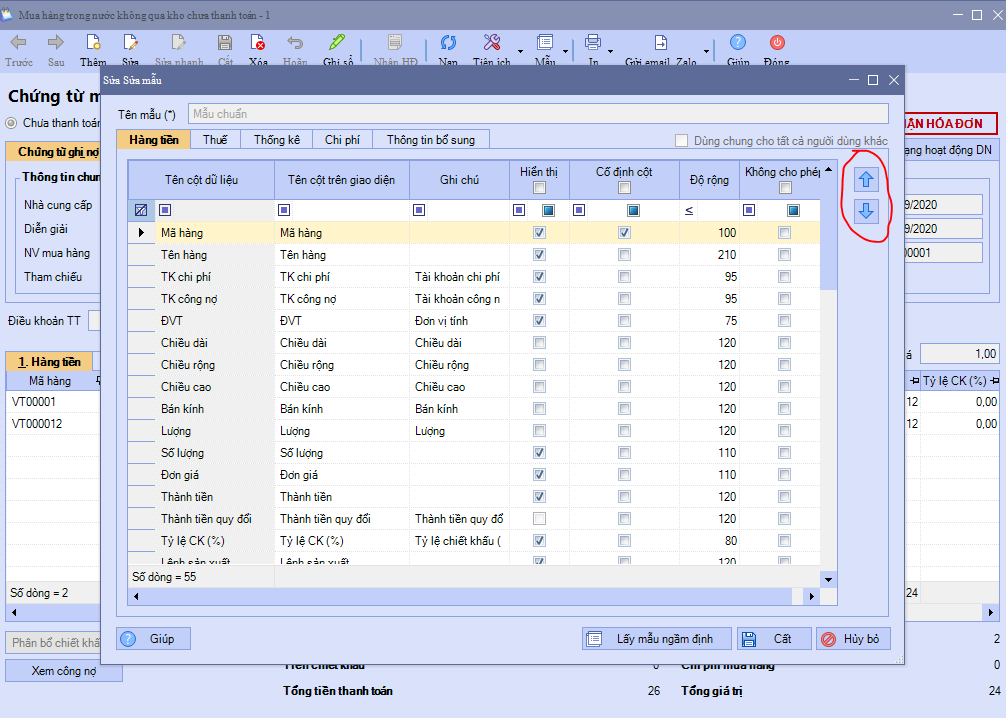Click the Sửa nhanh toolbar icon
This screenshot has width=1006, height=718.
(x=178, y=43)
